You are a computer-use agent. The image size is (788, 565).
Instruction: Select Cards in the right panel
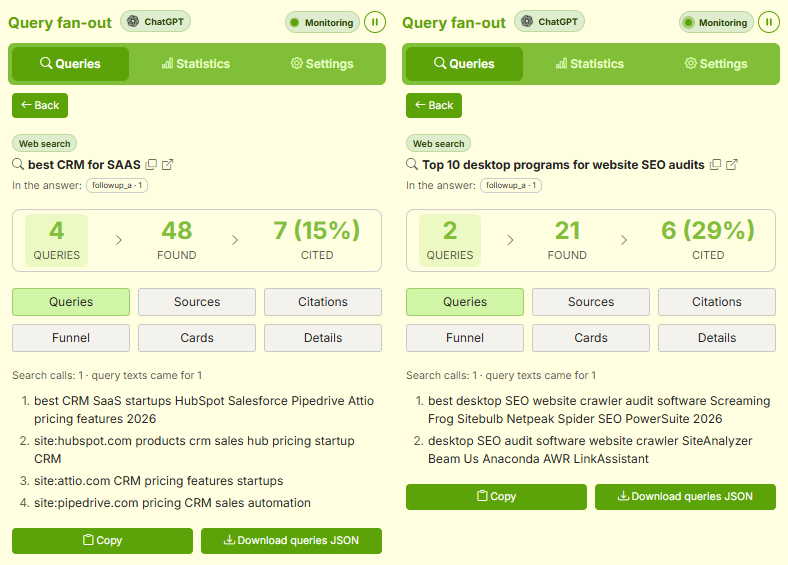[591, 338]
